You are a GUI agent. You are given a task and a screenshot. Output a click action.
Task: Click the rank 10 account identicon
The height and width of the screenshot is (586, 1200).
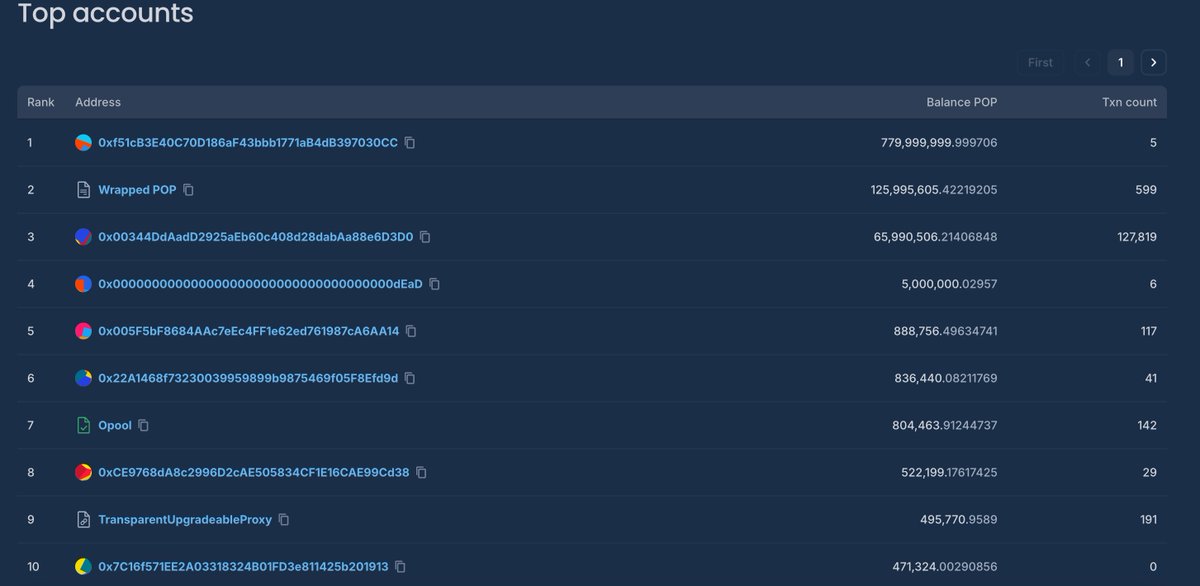click(84, 567)
